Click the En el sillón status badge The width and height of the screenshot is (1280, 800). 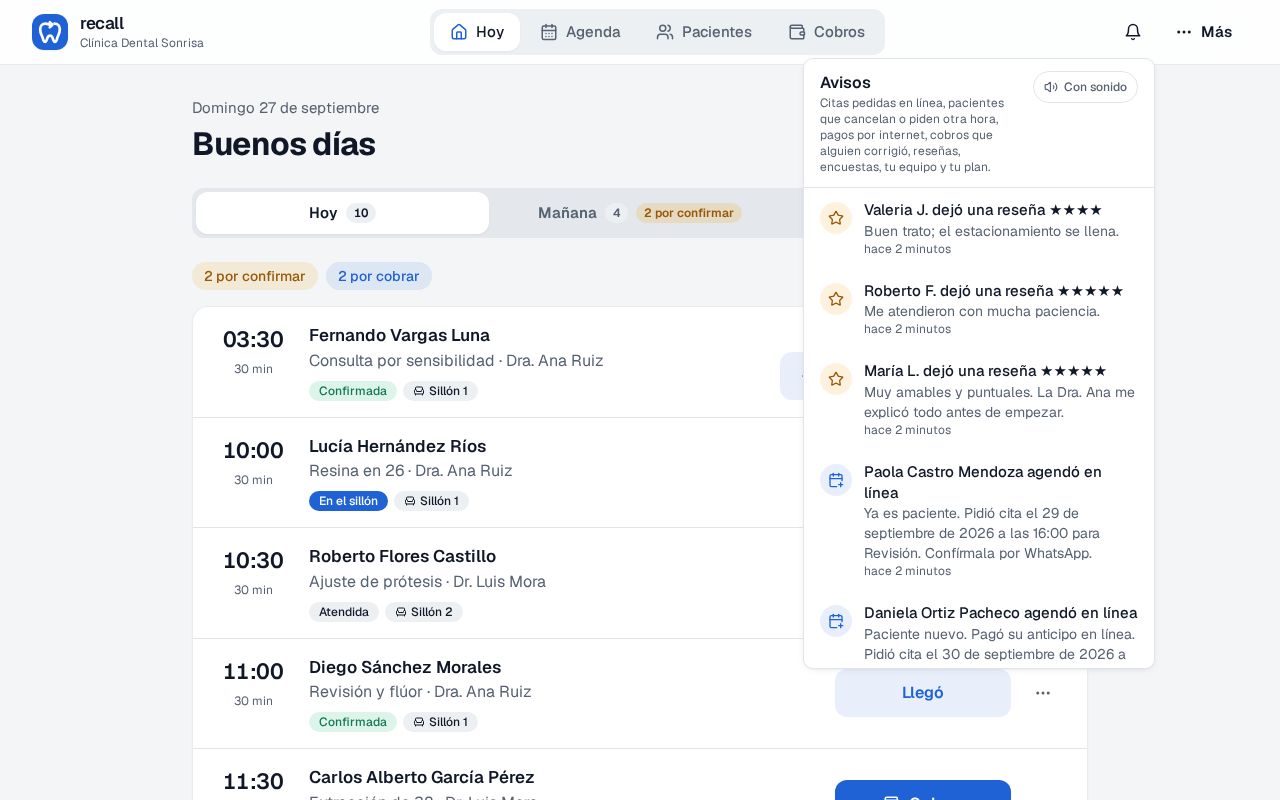348,501
